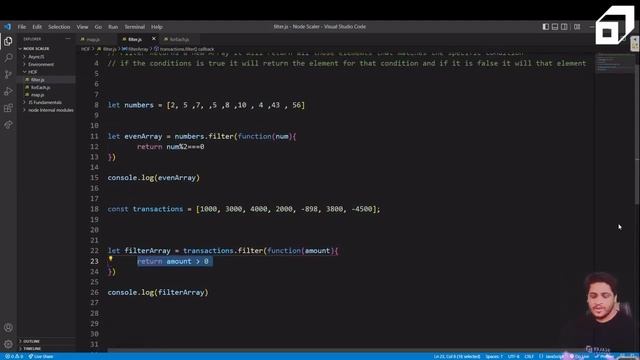
Task: Toggle the secondary side bar layout button
Action: tap(564, 27)
